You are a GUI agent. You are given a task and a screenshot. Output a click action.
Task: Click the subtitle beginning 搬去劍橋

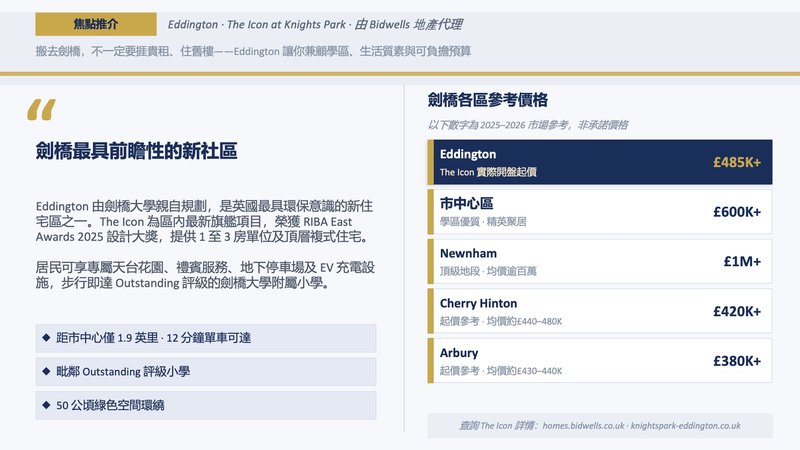[x=253, y=51]
